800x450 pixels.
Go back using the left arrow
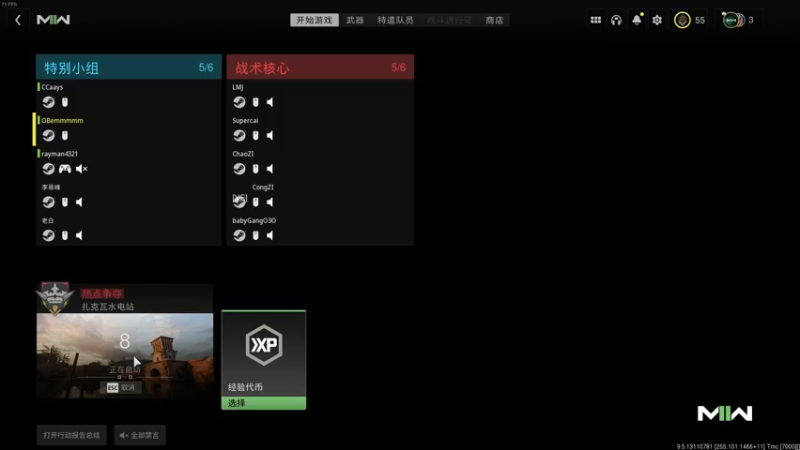coord(18,20)
